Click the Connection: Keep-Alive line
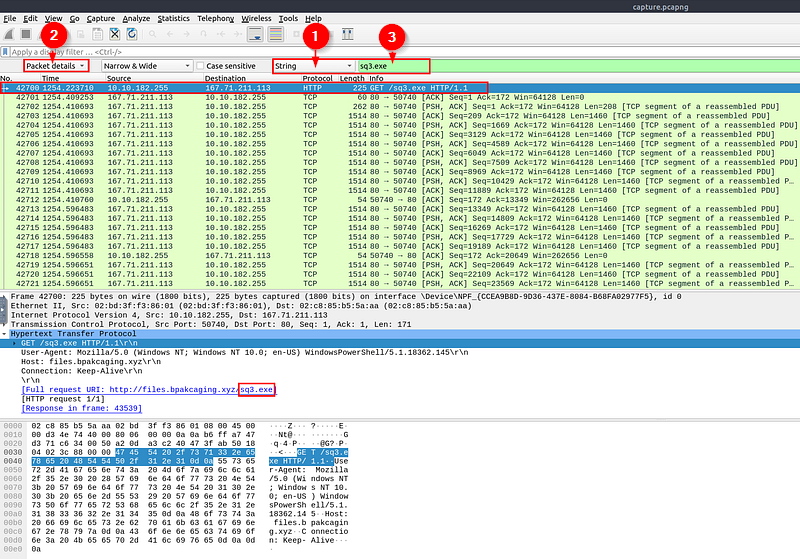Screen dimensions: 800x559 tap(400, 371)
